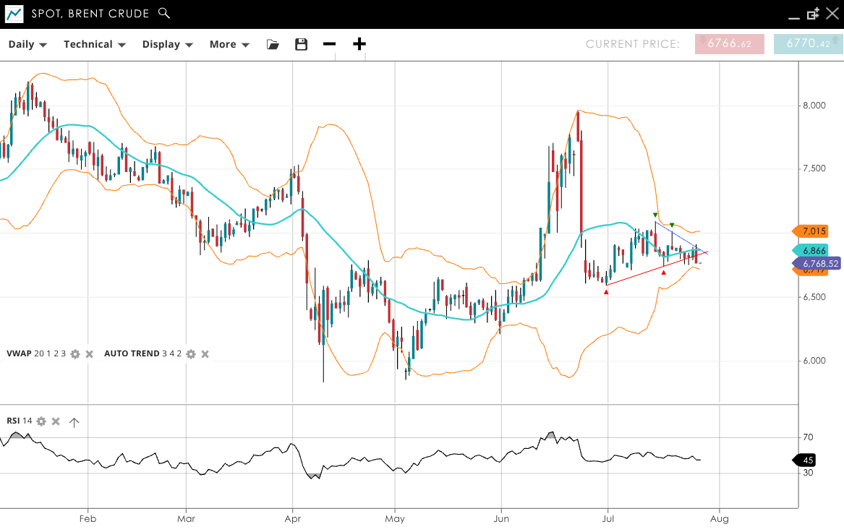
Task: Open RSI indicator settings gear
Action: tap(41, 421)
